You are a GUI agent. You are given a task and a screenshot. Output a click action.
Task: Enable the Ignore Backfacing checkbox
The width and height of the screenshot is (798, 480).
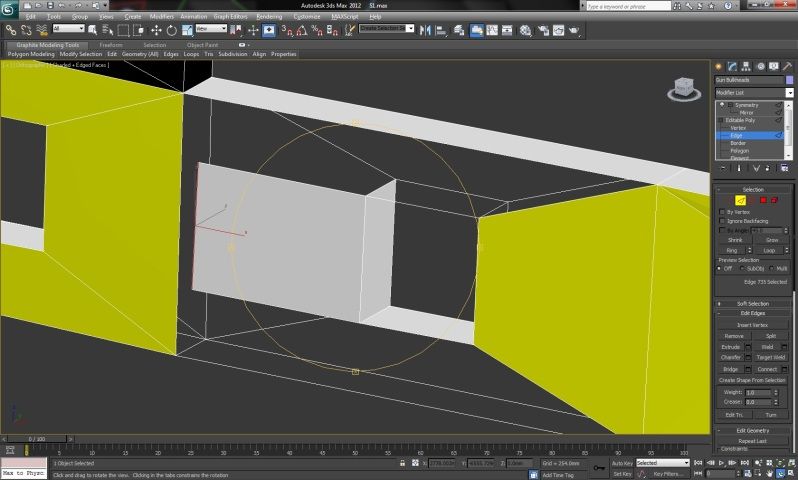[x=722, y=221]
